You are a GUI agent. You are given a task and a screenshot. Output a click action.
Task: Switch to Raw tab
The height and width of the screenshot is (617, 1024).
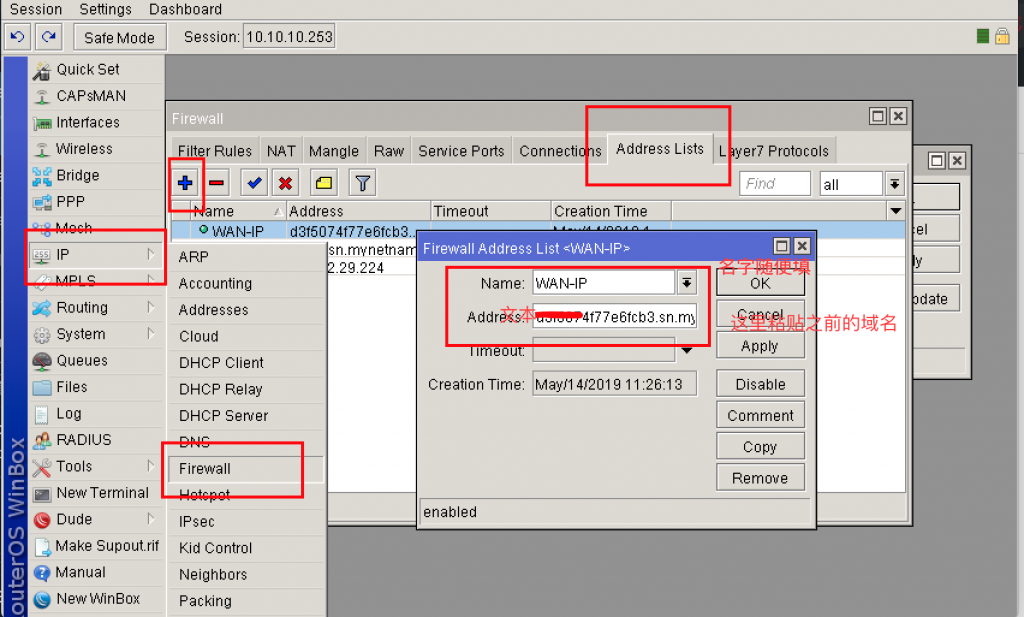pos(389,151)
